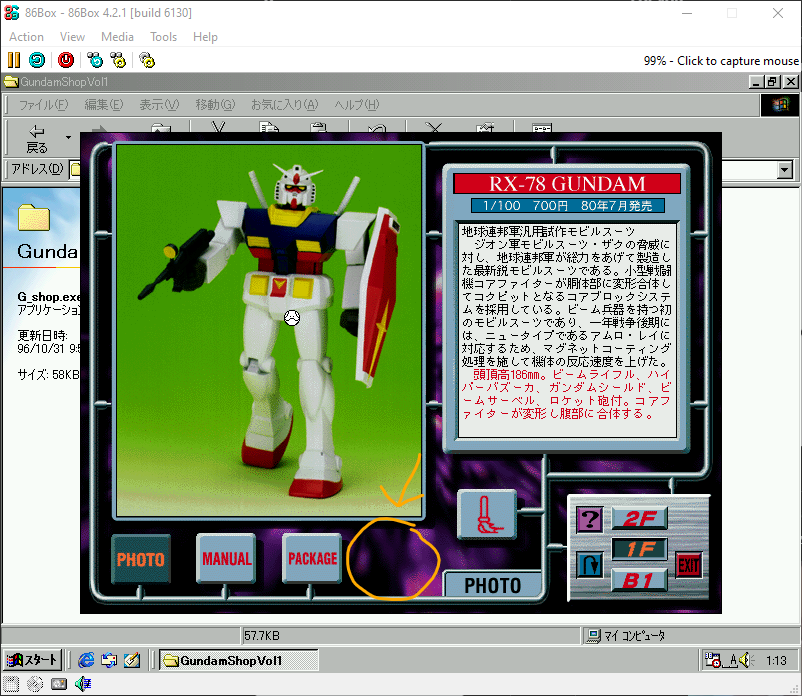Expand the back button history dropdown arrow
Viewport: 802px width, 696px height.
(68, 138)
